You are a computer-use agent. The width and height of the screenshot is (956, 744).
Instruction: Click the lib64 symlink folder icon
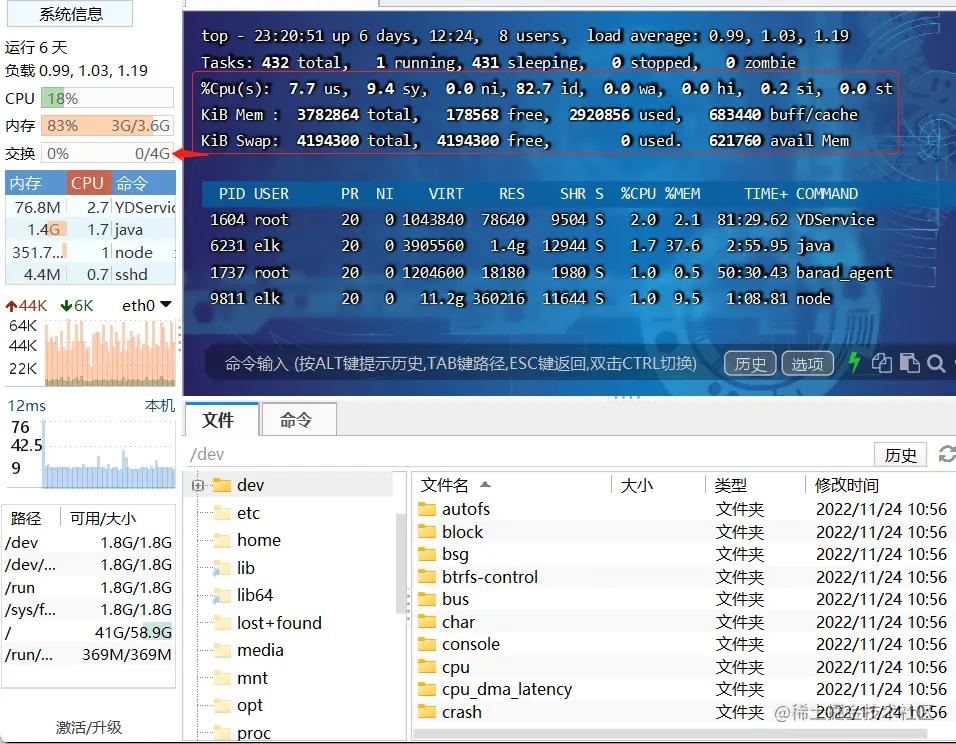(221, 595)
